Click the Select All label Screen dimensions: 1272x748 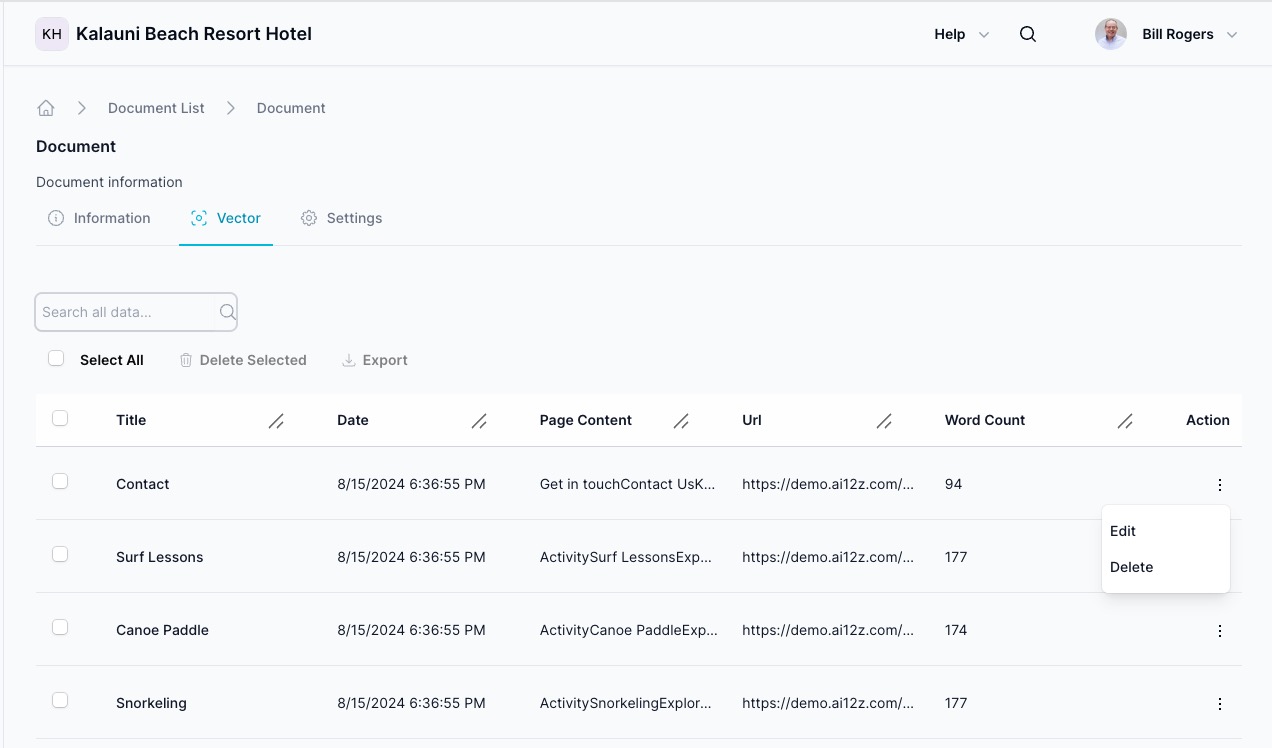pyautogui.click(x=112, y=360)
